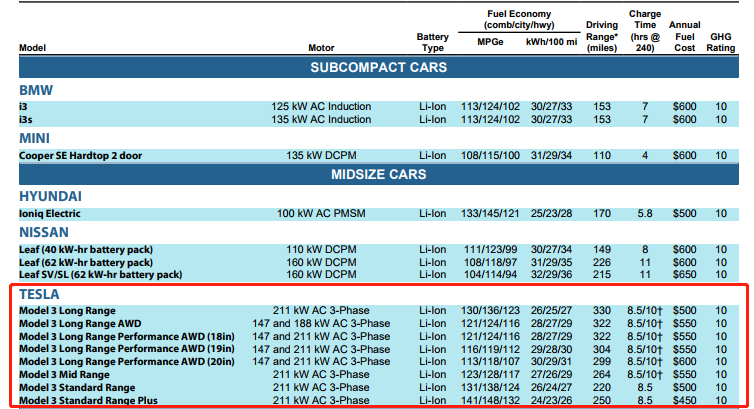Click the 5.8 hours charge time value

pyautogui.click(x=645, y=213)
